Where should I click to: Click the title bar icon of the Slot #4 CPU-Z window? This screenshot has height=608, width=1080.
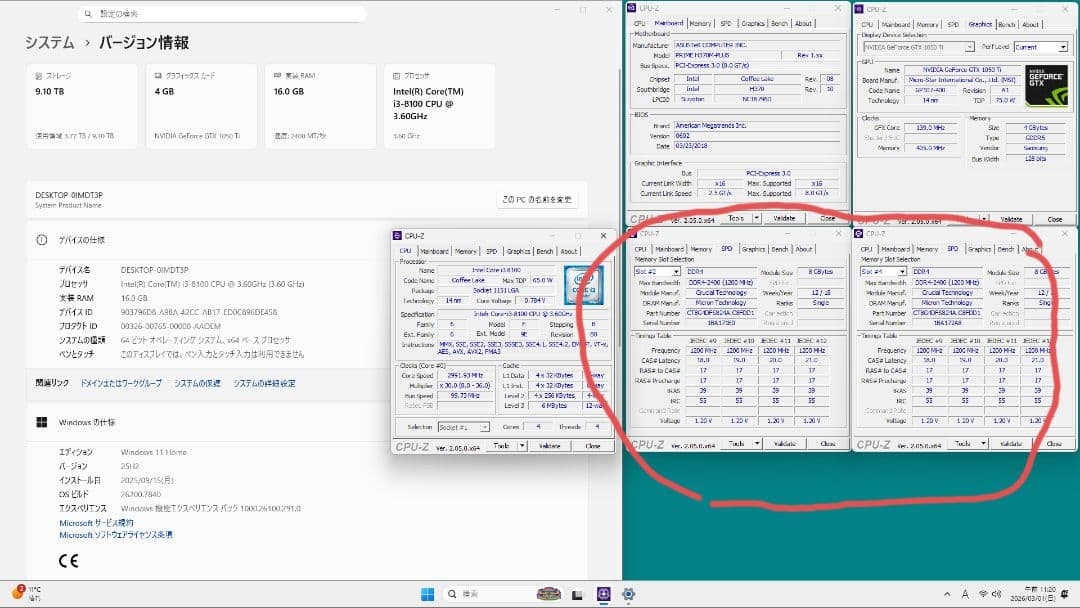coord(859,234)
